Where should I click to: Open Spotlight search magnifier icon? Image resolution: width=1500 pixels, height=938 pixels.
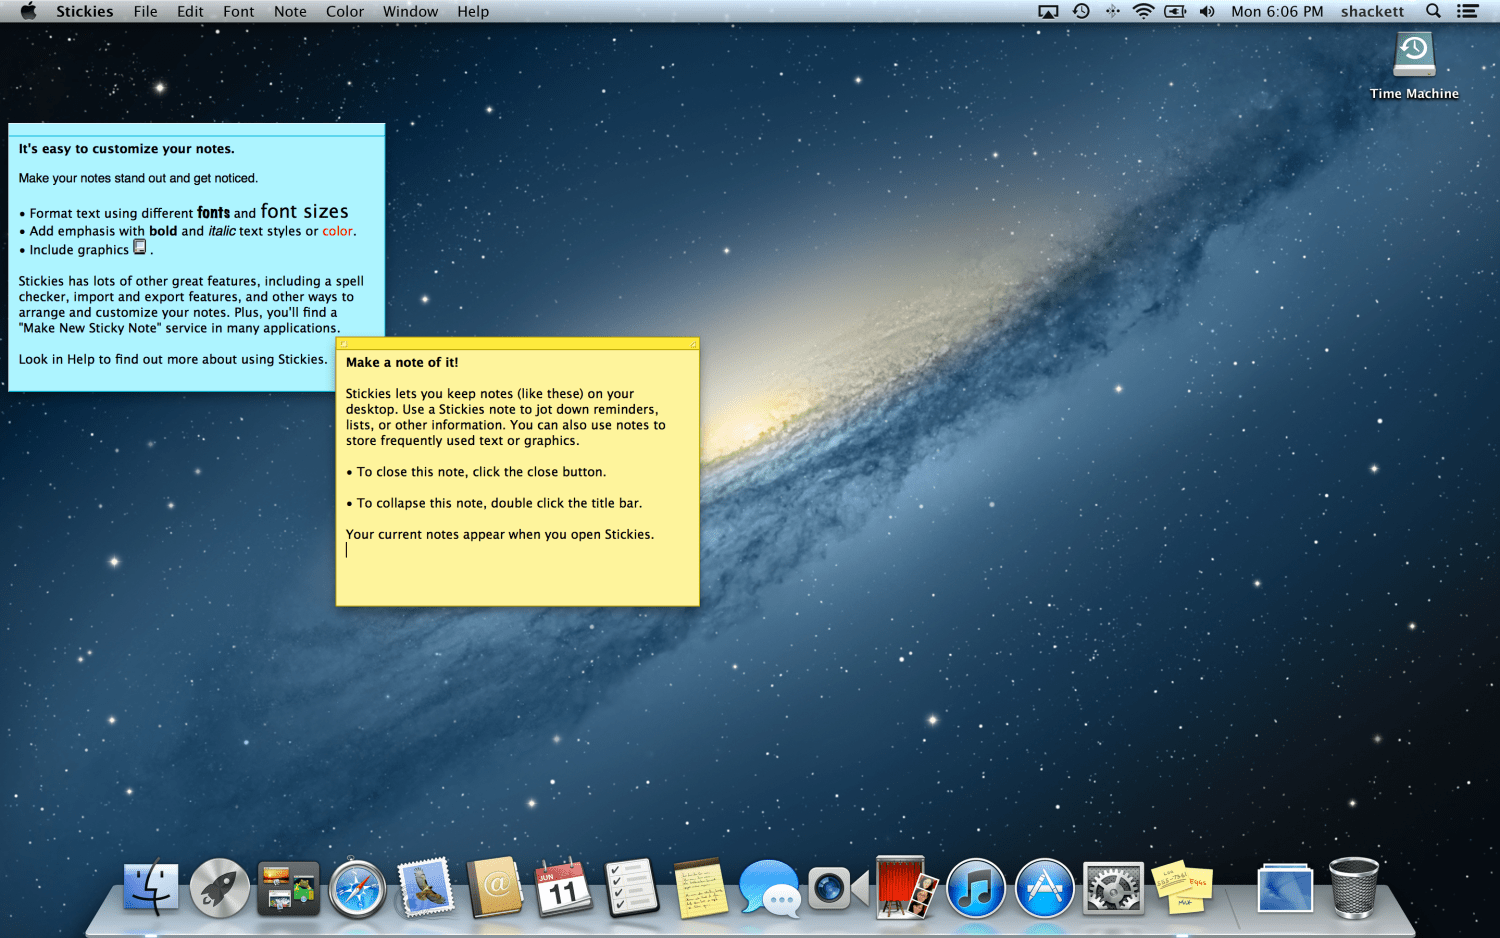point(1433,11)
